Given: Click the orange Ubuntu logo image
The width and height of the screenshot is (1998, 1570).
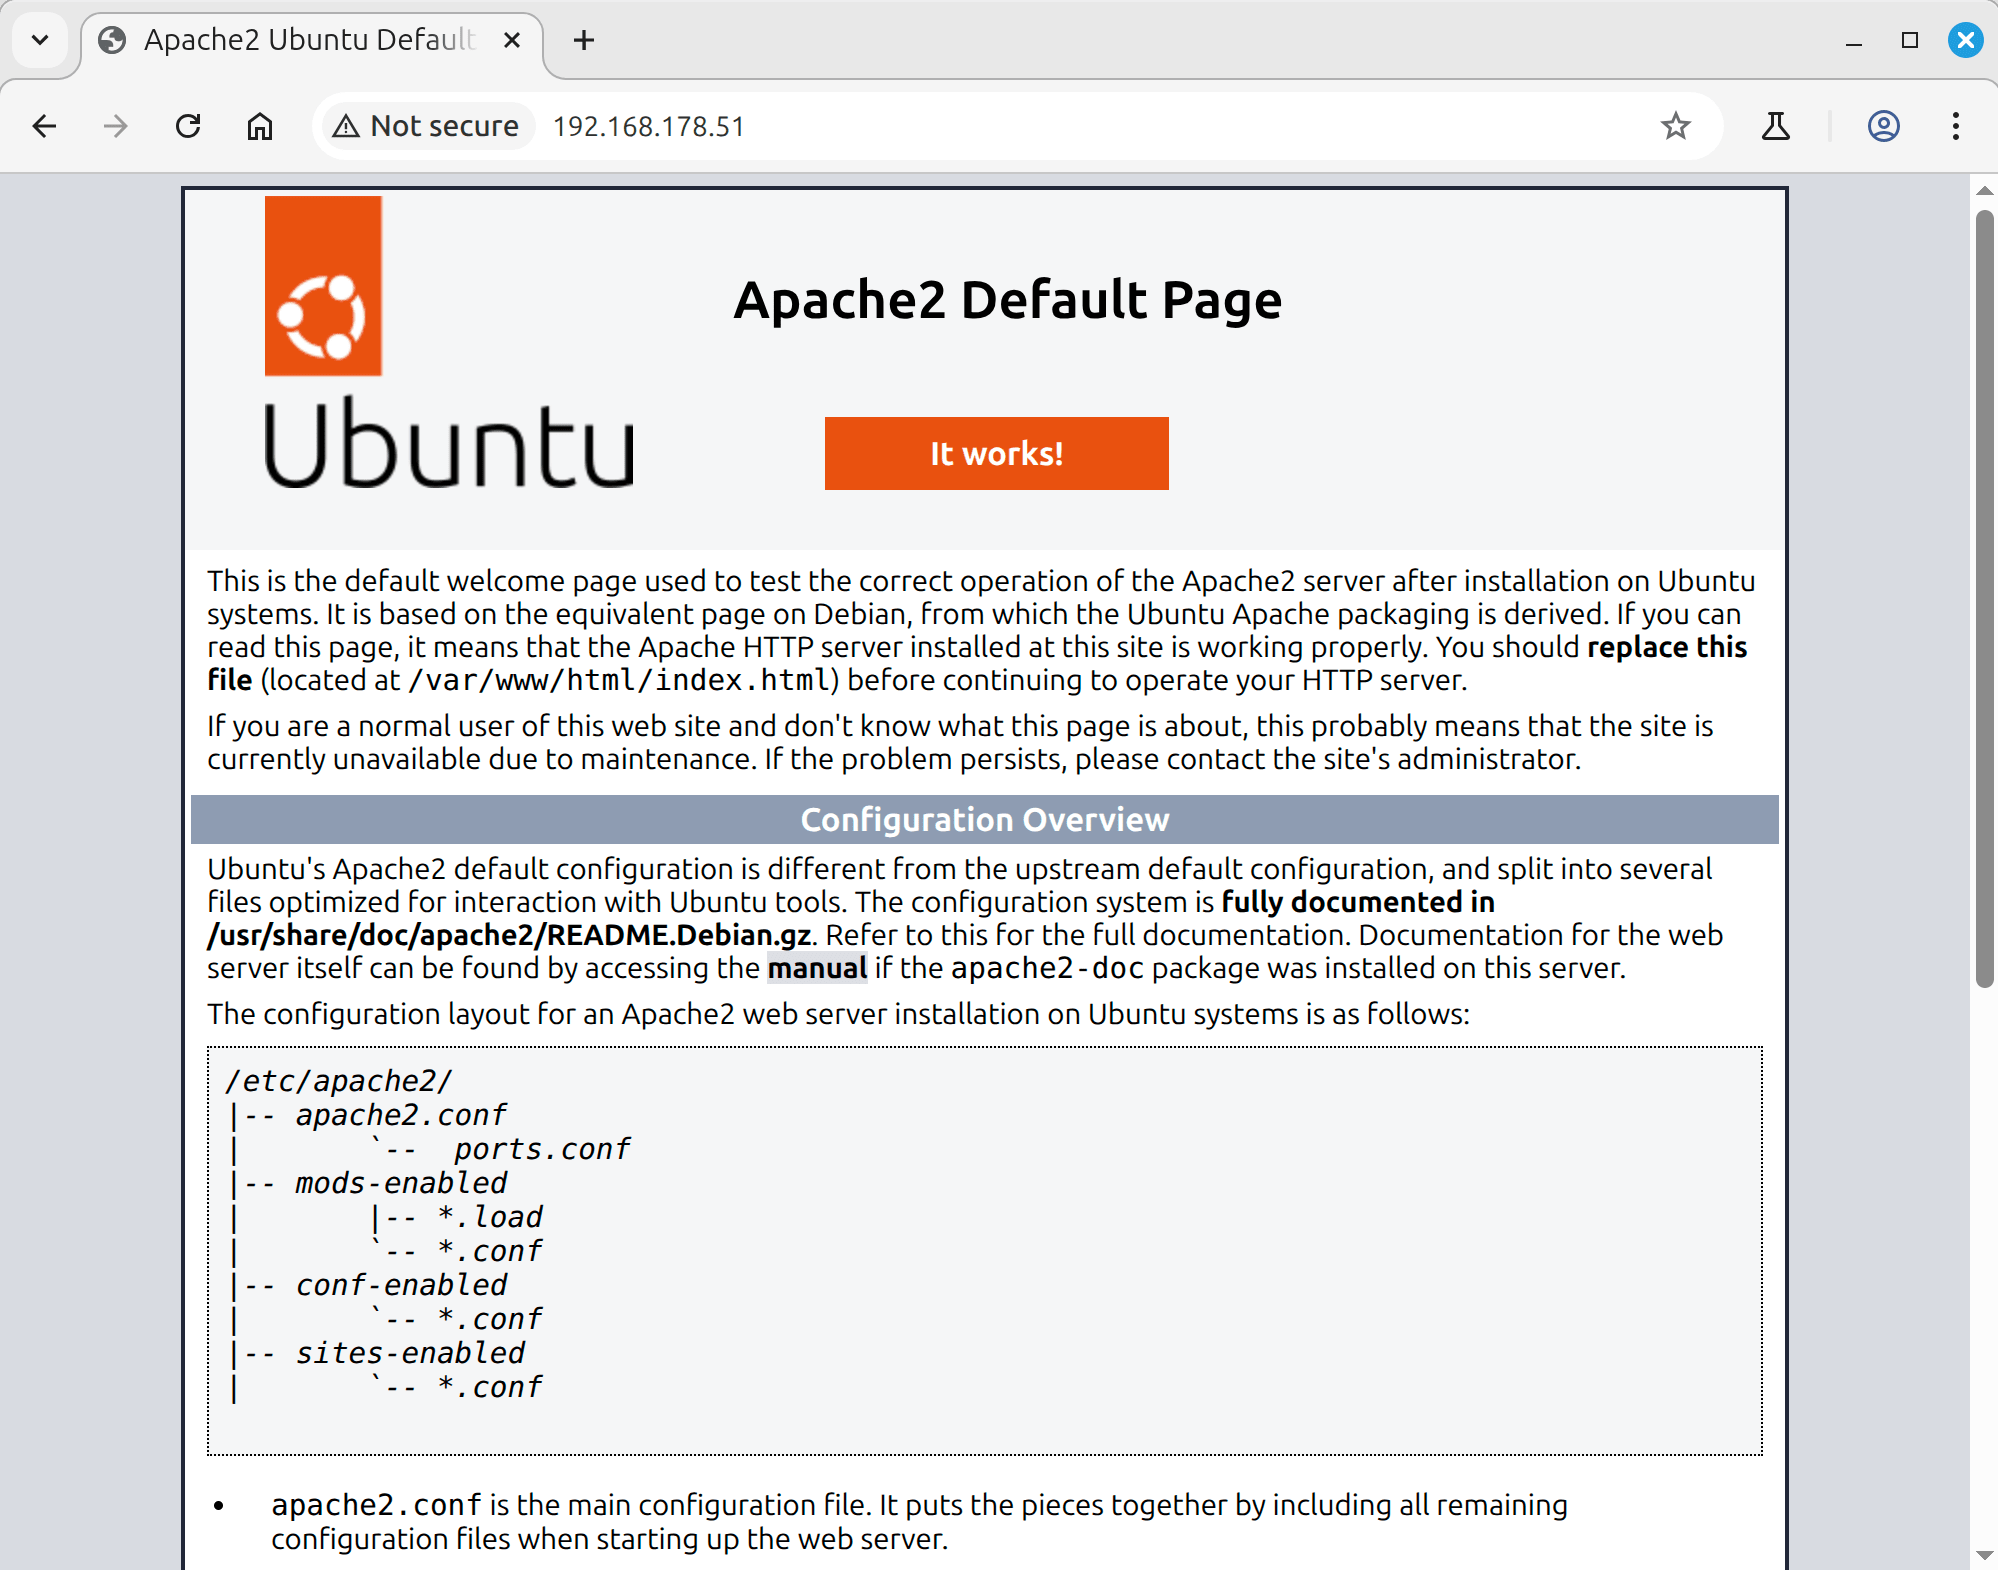Looking at the screenshot, I should point(323,286).
